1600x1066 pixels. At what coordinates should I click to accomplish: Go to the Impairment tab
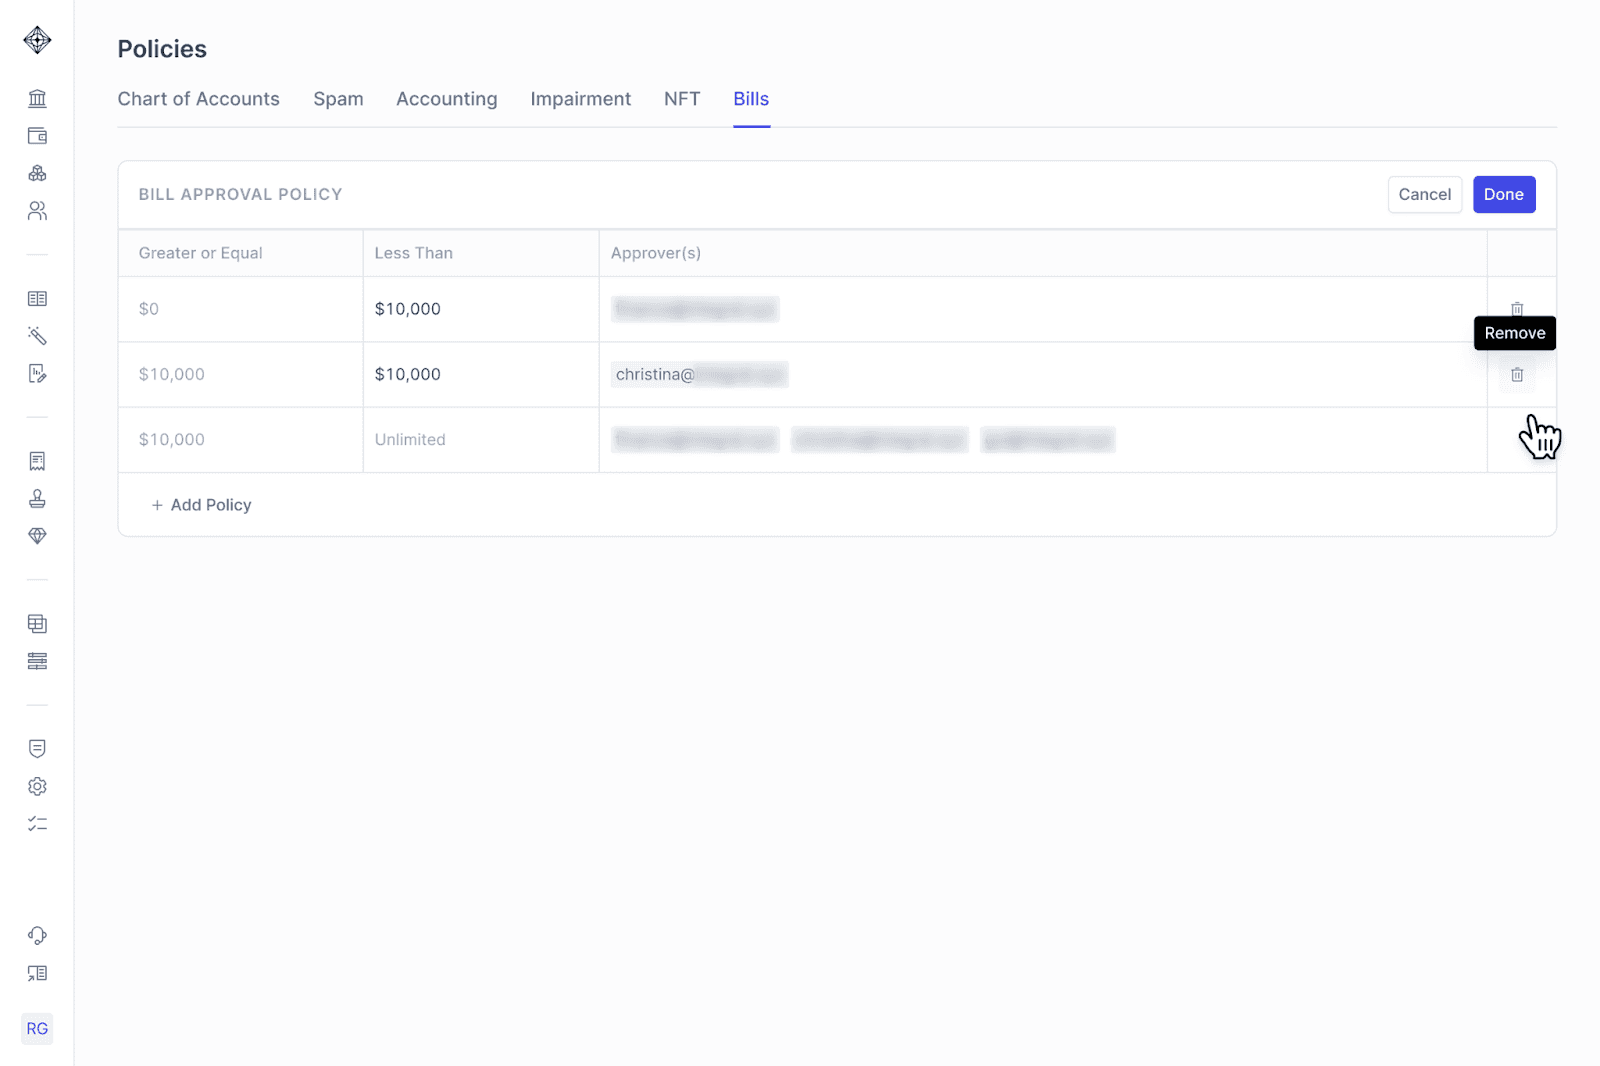click(580, 99)
